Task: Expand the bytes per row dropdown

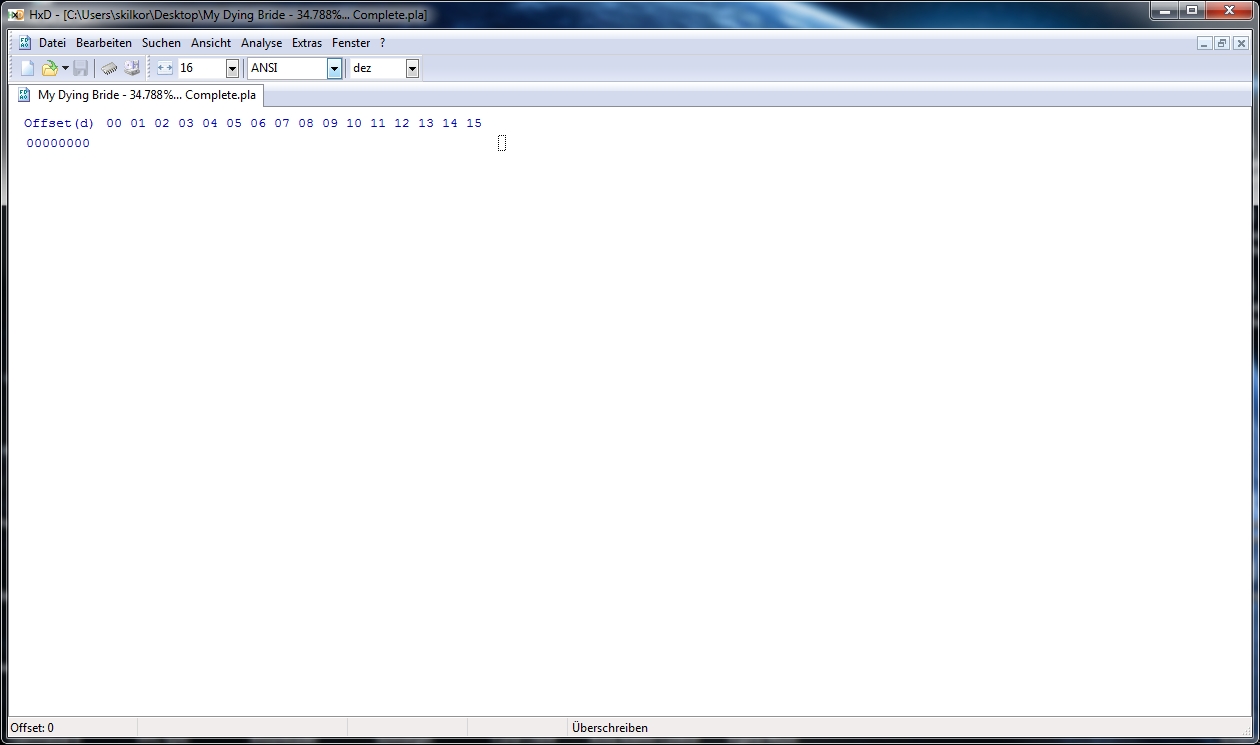Action: point(232,68)
